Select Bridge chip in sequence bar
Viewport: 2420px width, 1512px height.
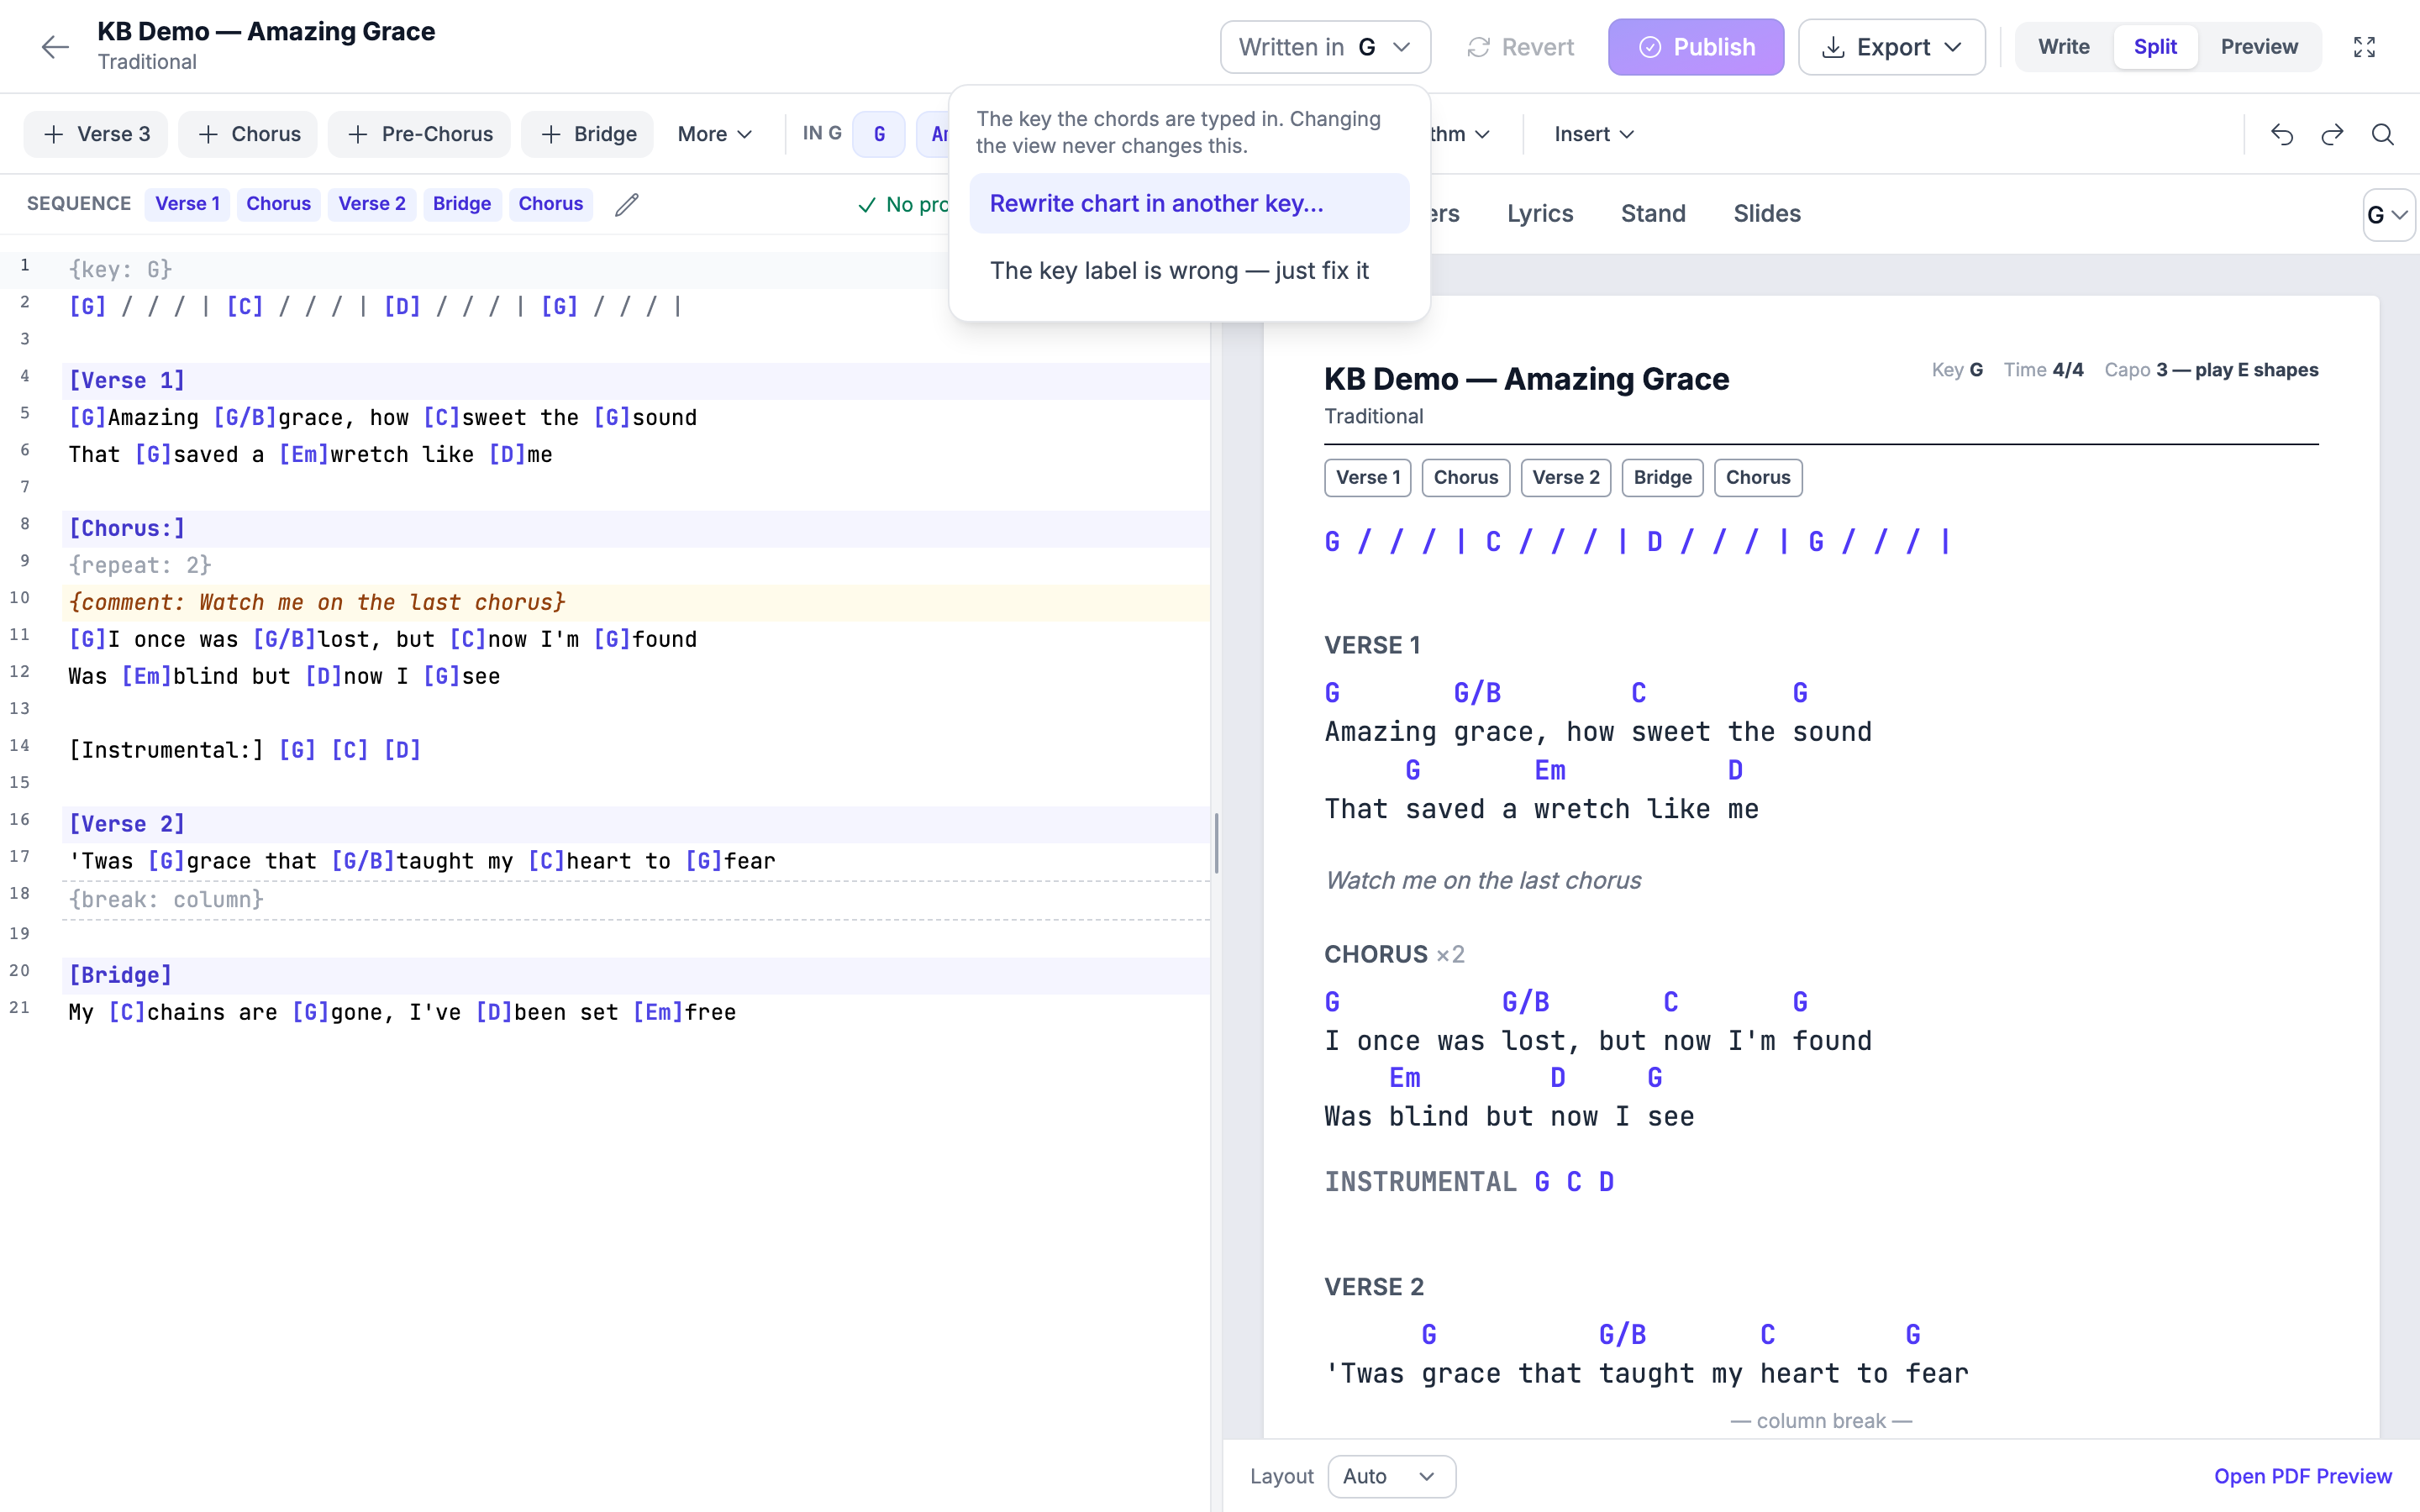point(461,204)
